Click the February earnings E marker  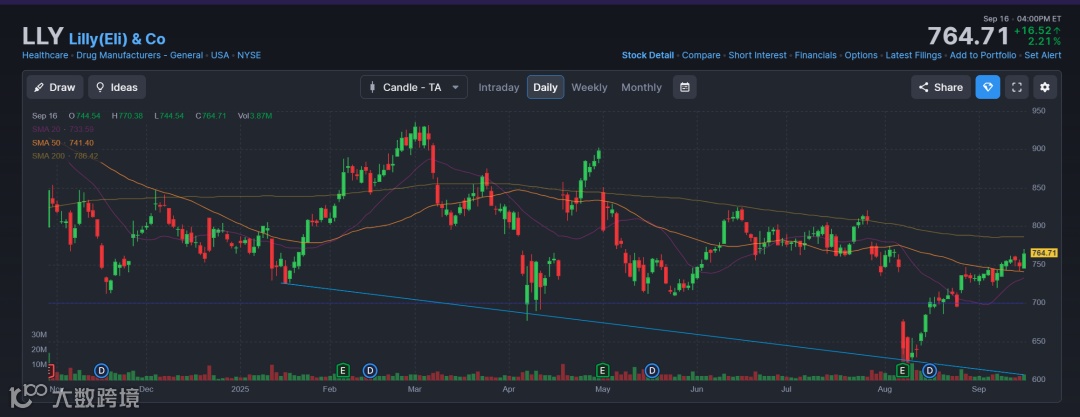(x=344, y=370)
